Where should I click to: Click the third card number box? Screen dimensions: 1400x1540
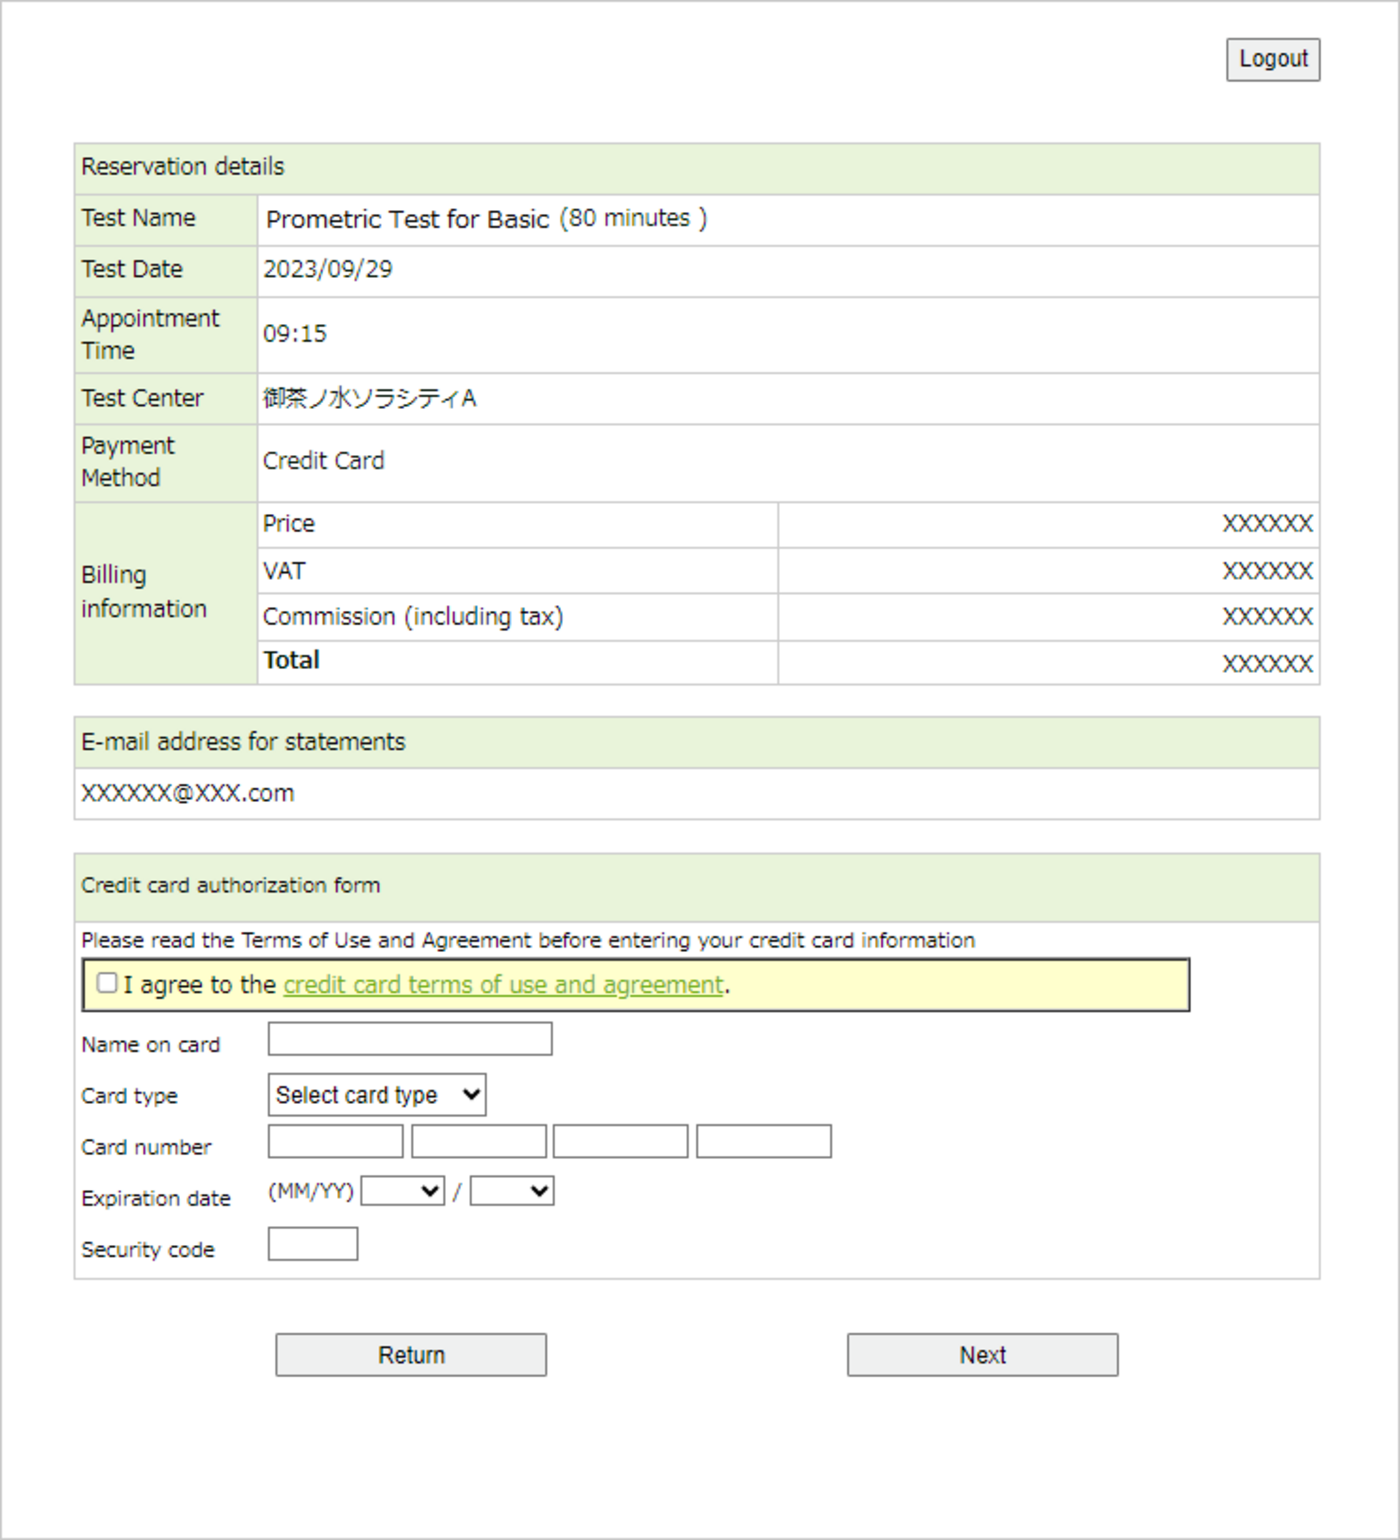click(620, 1141)
